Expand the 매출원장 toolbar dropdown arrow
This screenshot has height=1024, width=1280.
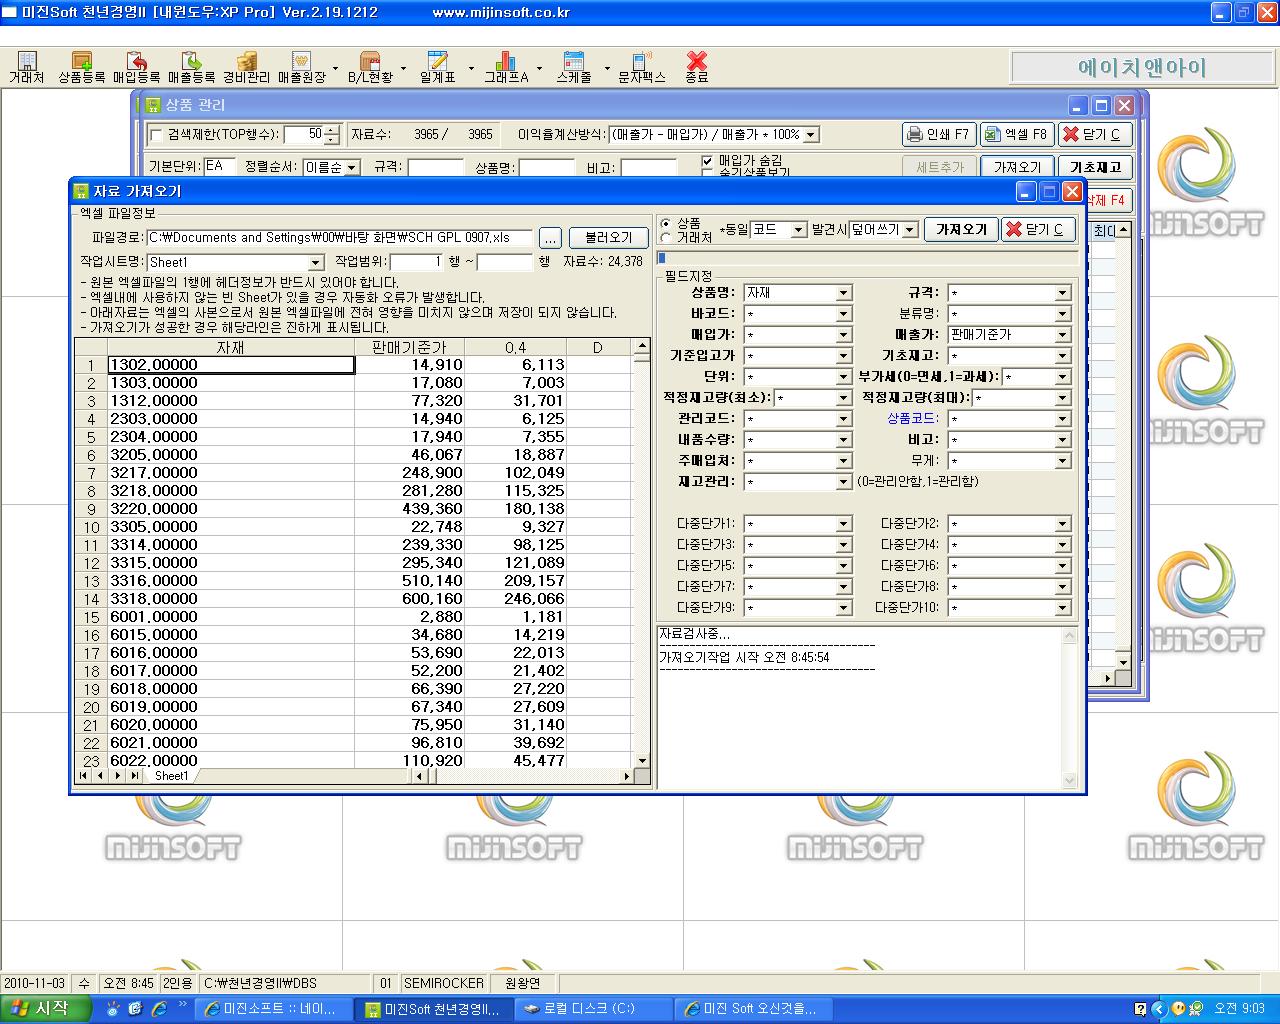tap(334, 69)
